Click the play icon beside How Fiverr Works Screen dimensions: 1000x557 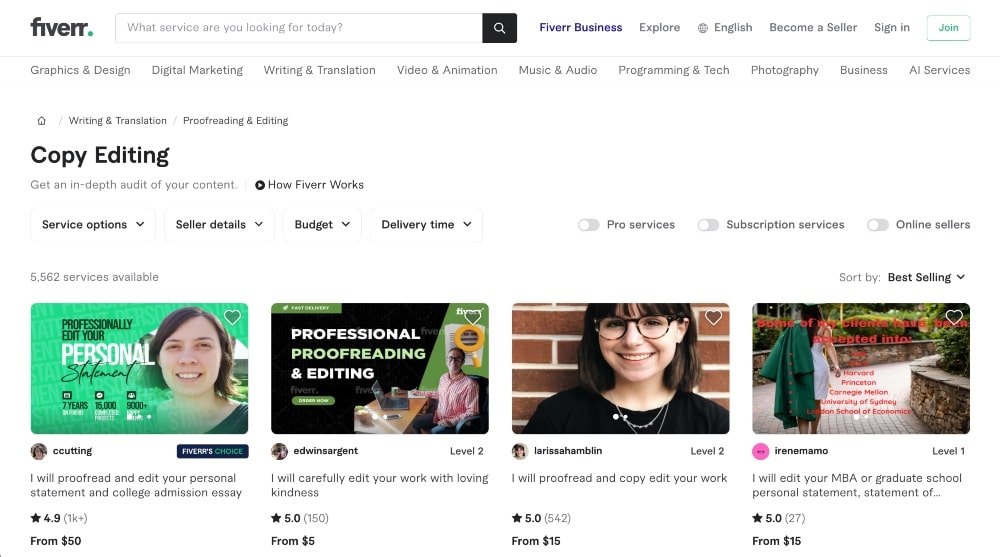260,185
